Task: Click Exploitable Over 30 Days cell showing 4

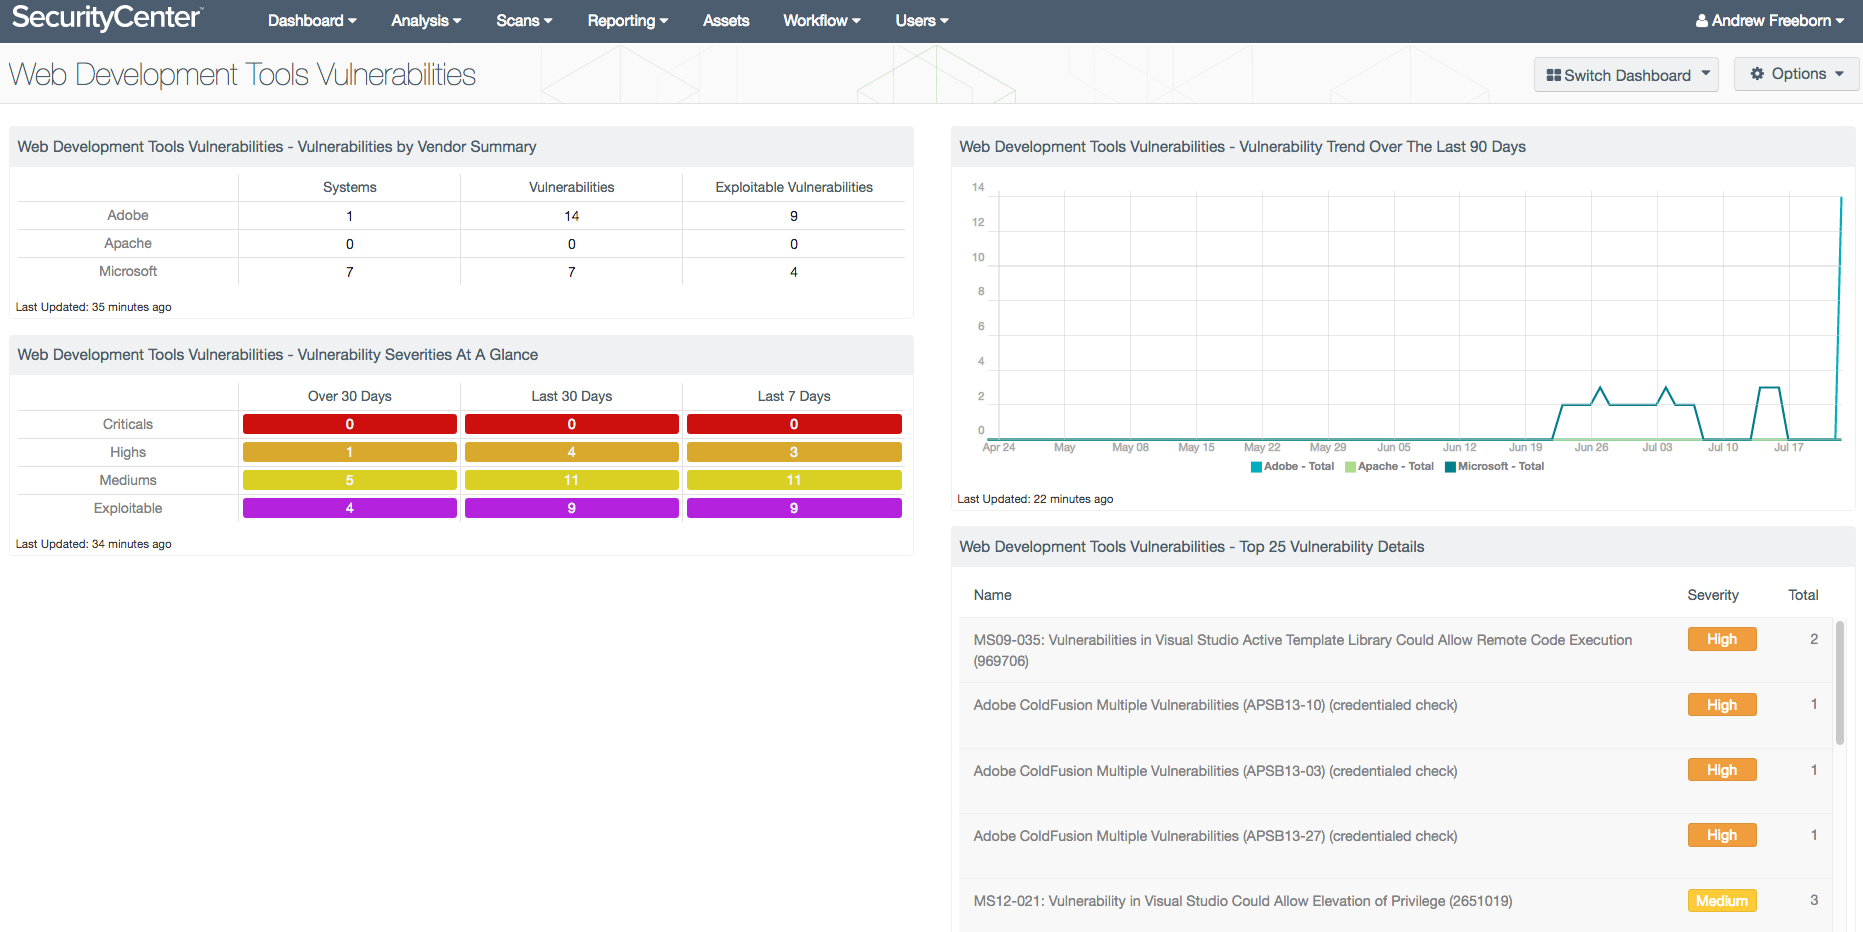Action: coord(350,508)
